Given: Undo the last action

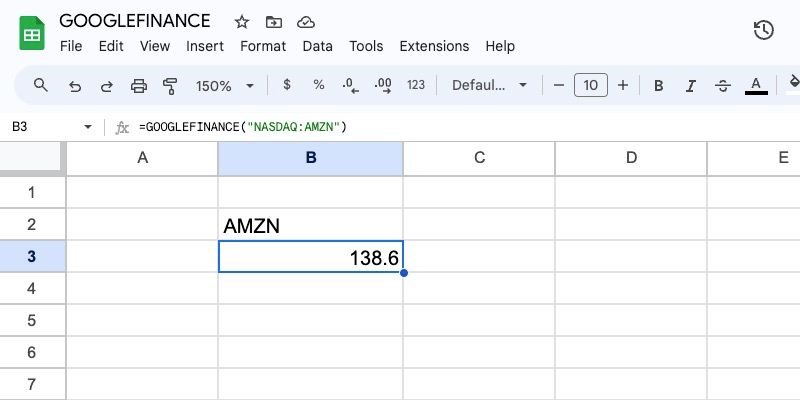Looking at the screenshot, I should click(x=75, y=86).
